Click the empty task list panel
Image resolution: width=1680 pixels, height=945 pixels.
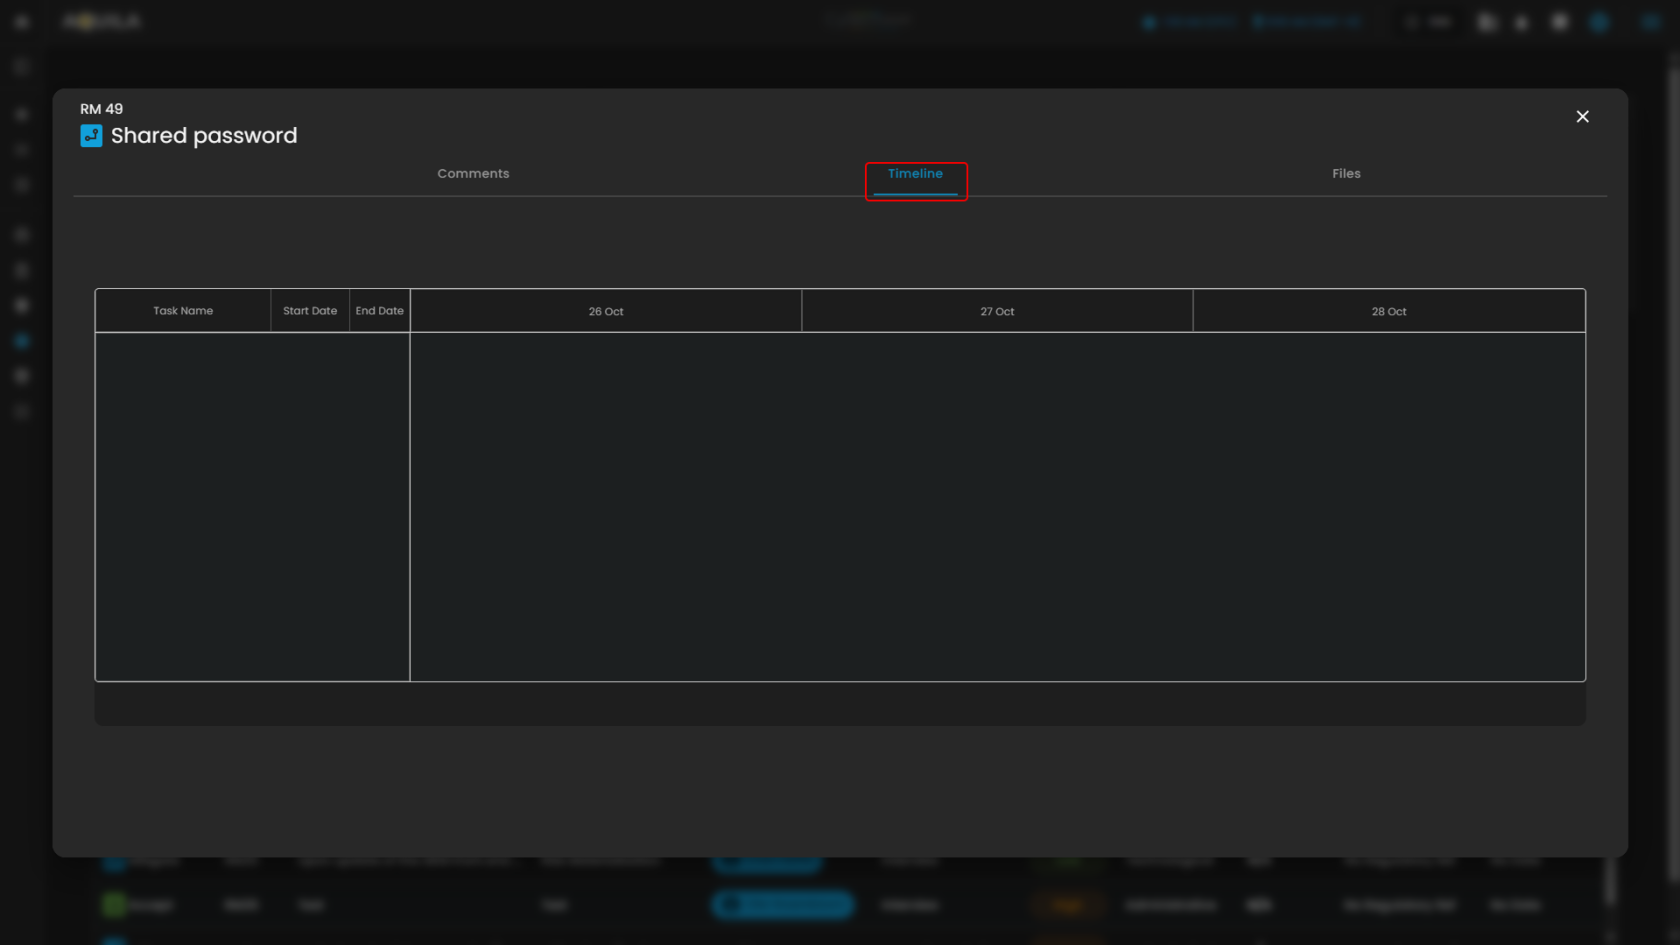point(252,506)
